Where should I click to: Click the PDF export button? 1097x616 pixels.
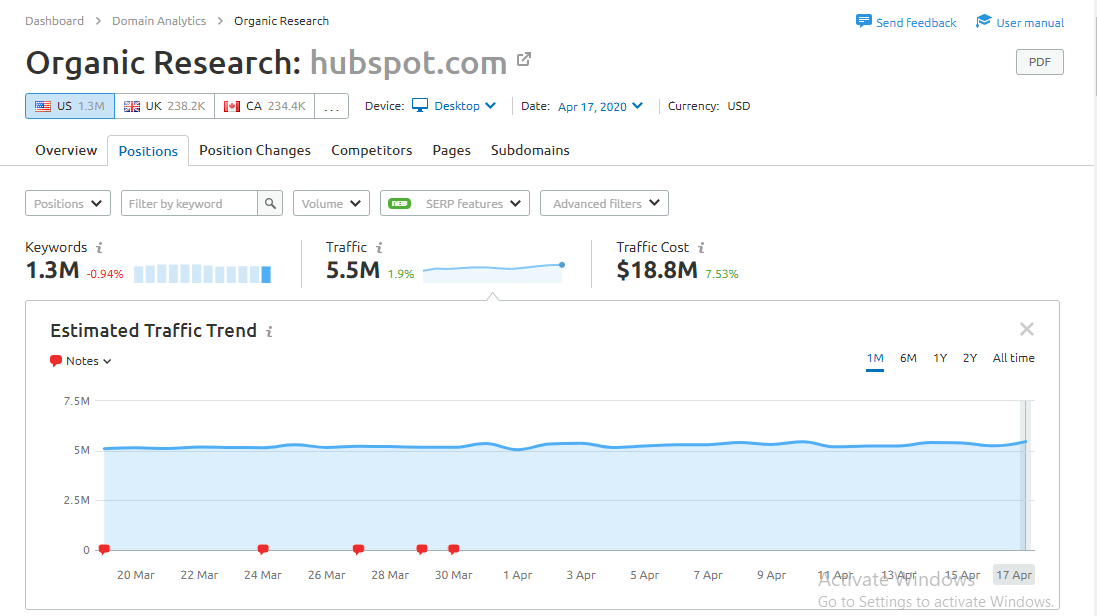(1040, 62)
